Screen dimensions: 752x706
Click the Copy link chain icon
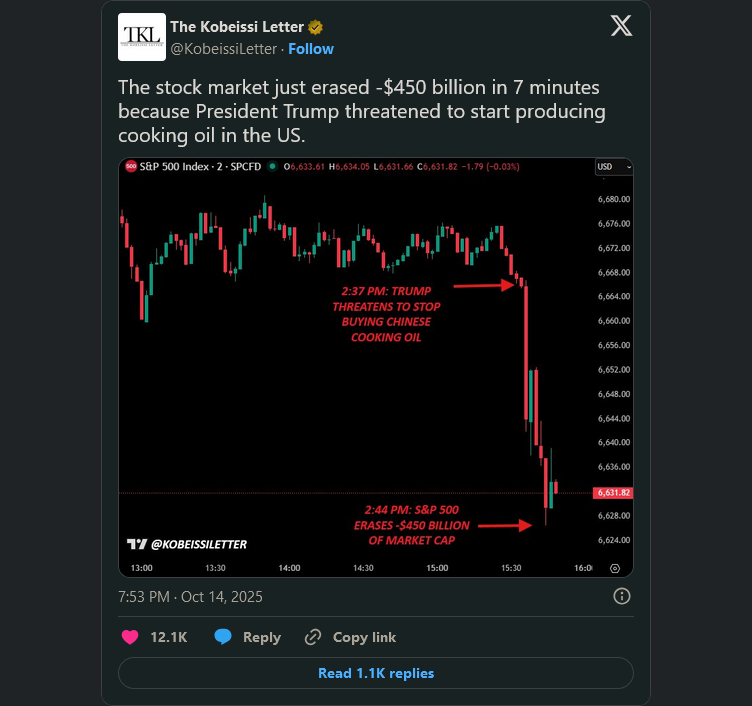pyautogui.click(x=313, y=637)
